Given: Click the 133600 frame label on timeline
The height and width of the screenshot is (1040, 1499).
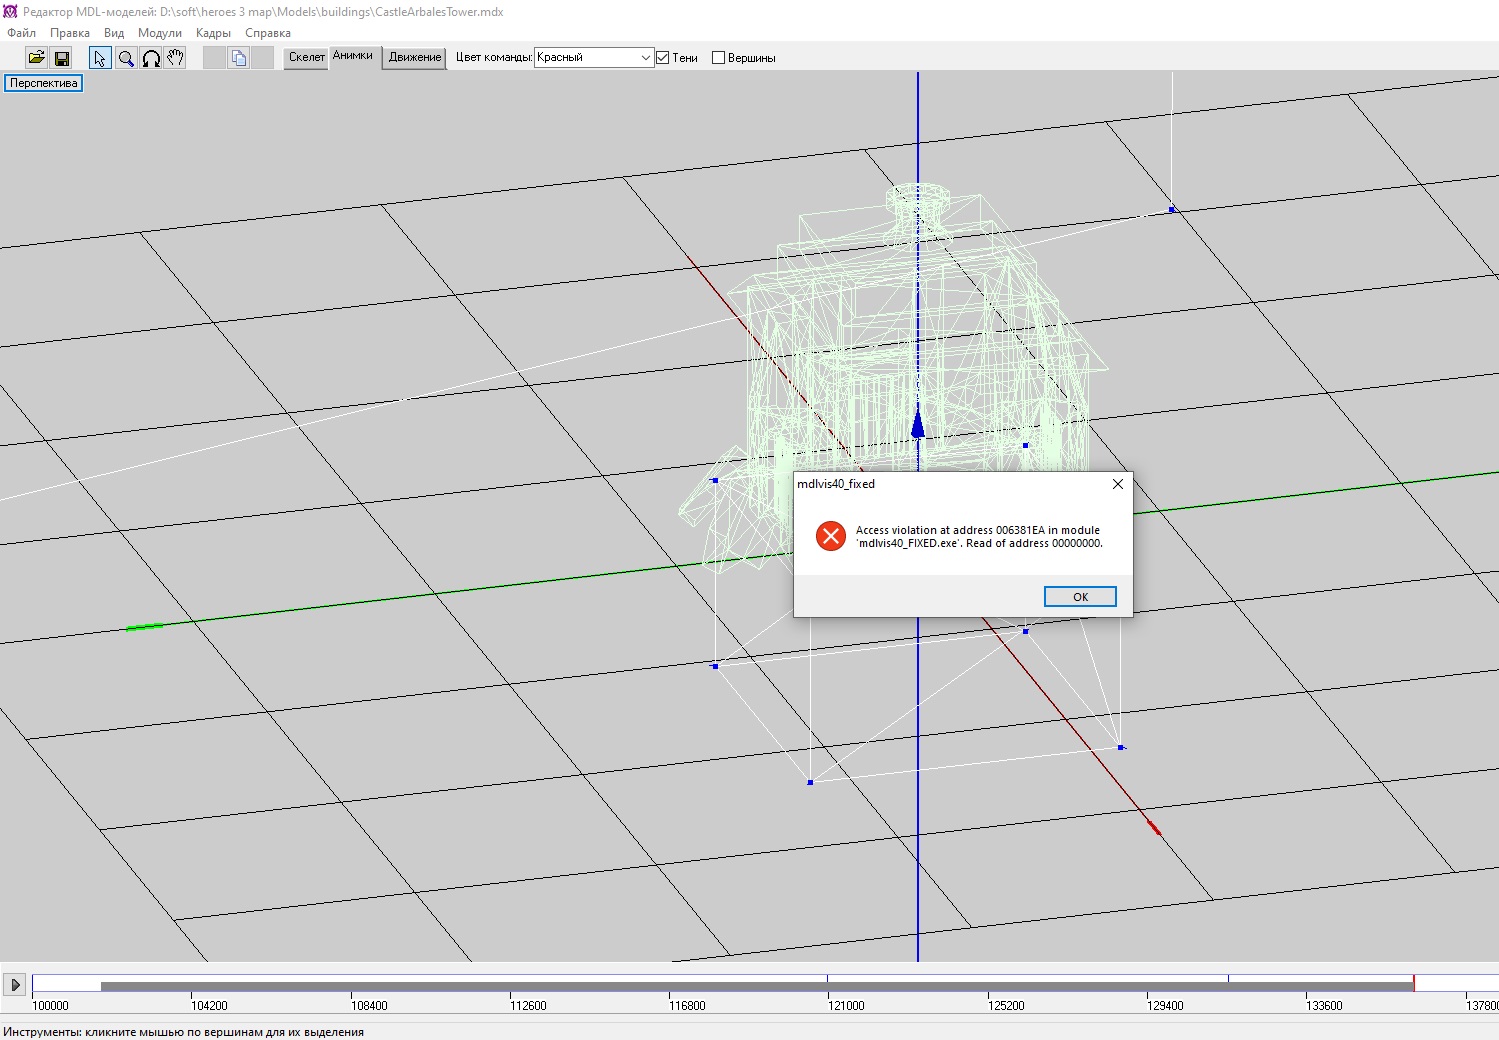Looking at the screenshot, I should pos(1324,1006).
